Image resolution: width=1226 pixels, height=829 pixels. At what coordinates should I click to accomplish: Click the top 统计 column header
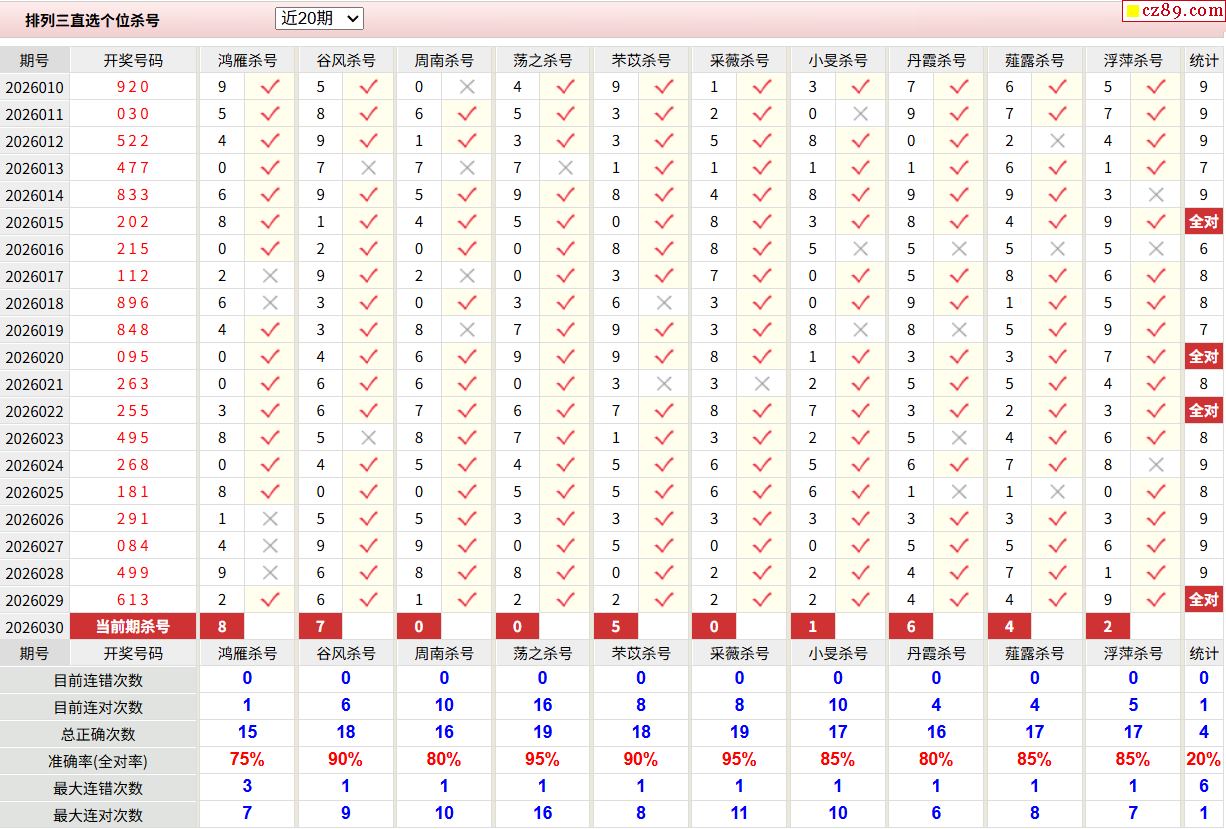pyautogui.click(x=1204, y=60)
